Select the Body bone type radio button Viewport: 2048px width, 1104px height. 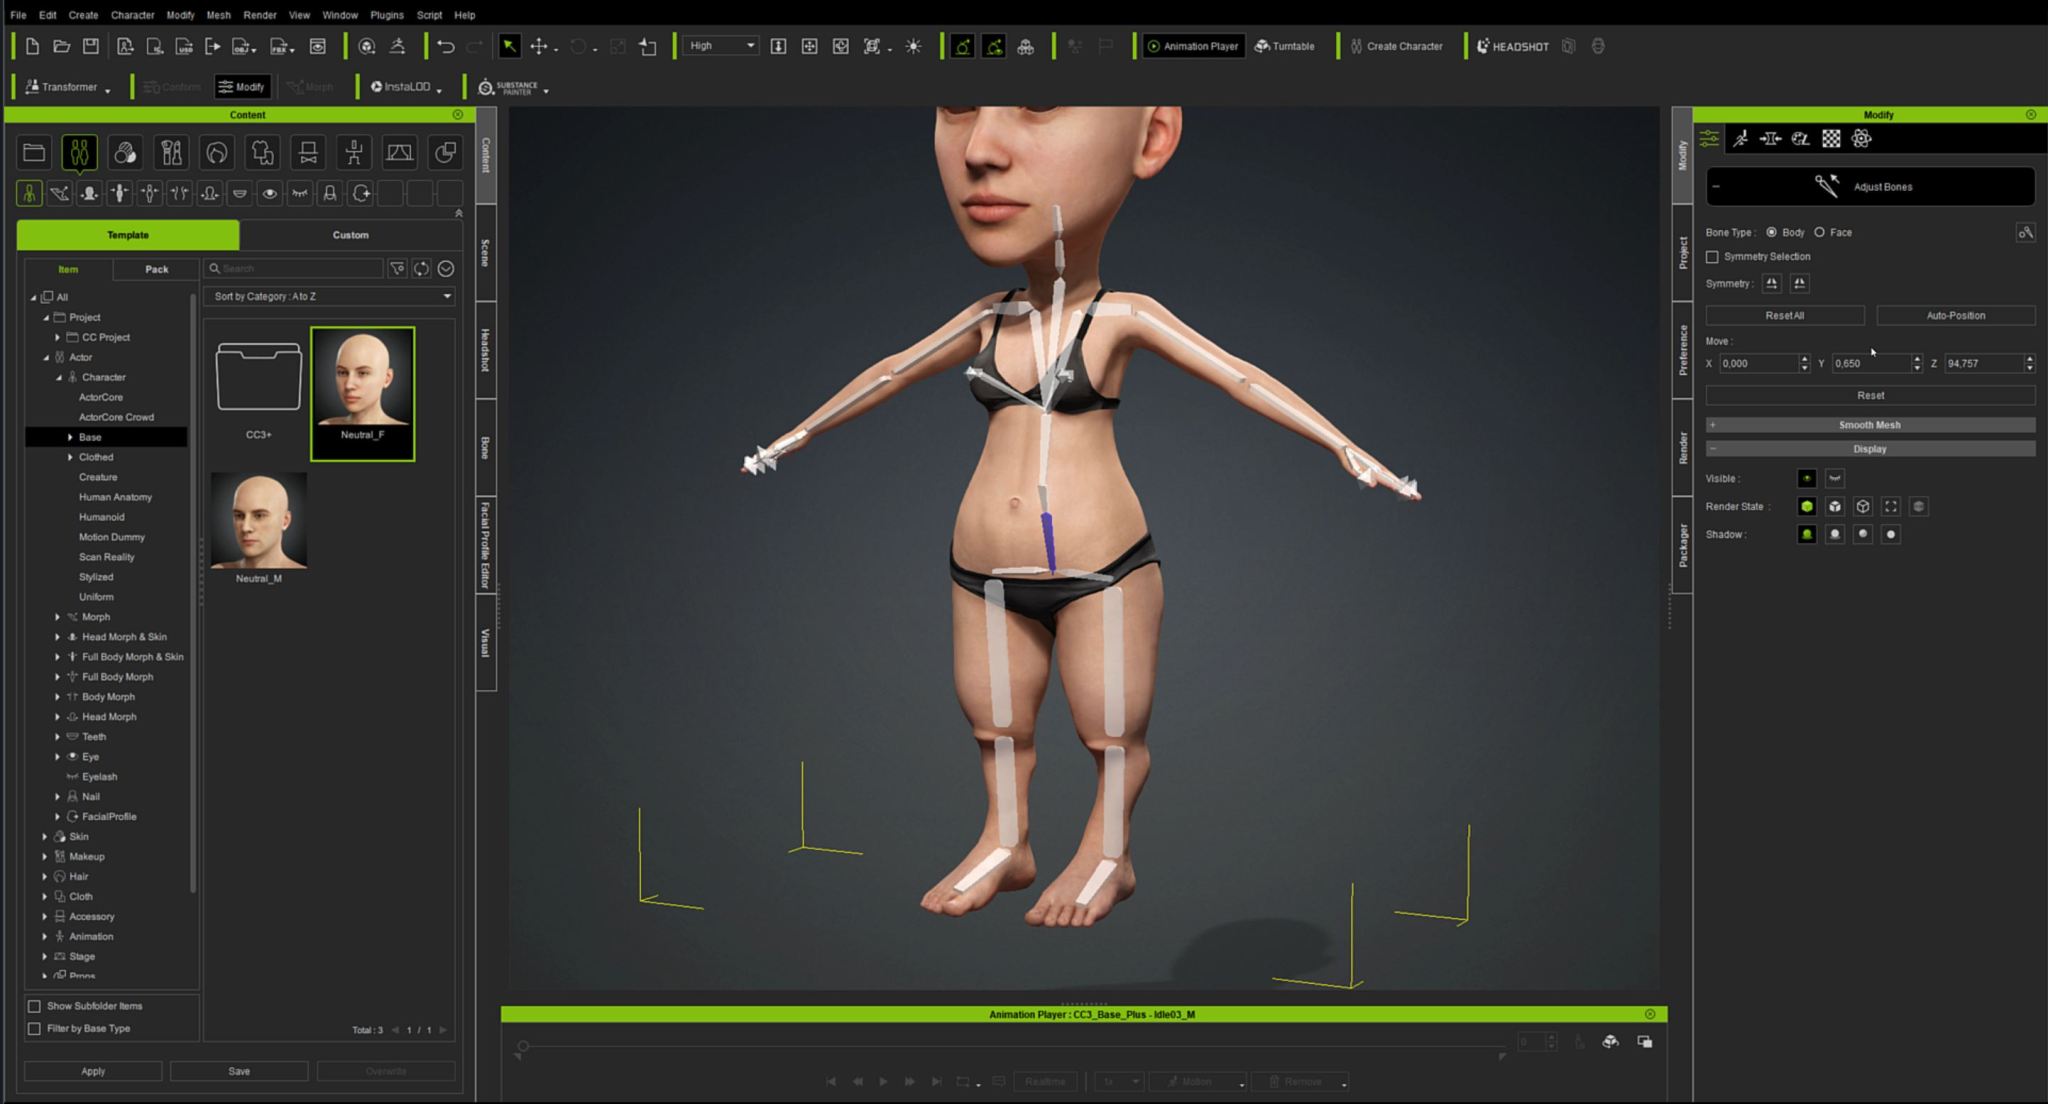tap(1771, 233)
